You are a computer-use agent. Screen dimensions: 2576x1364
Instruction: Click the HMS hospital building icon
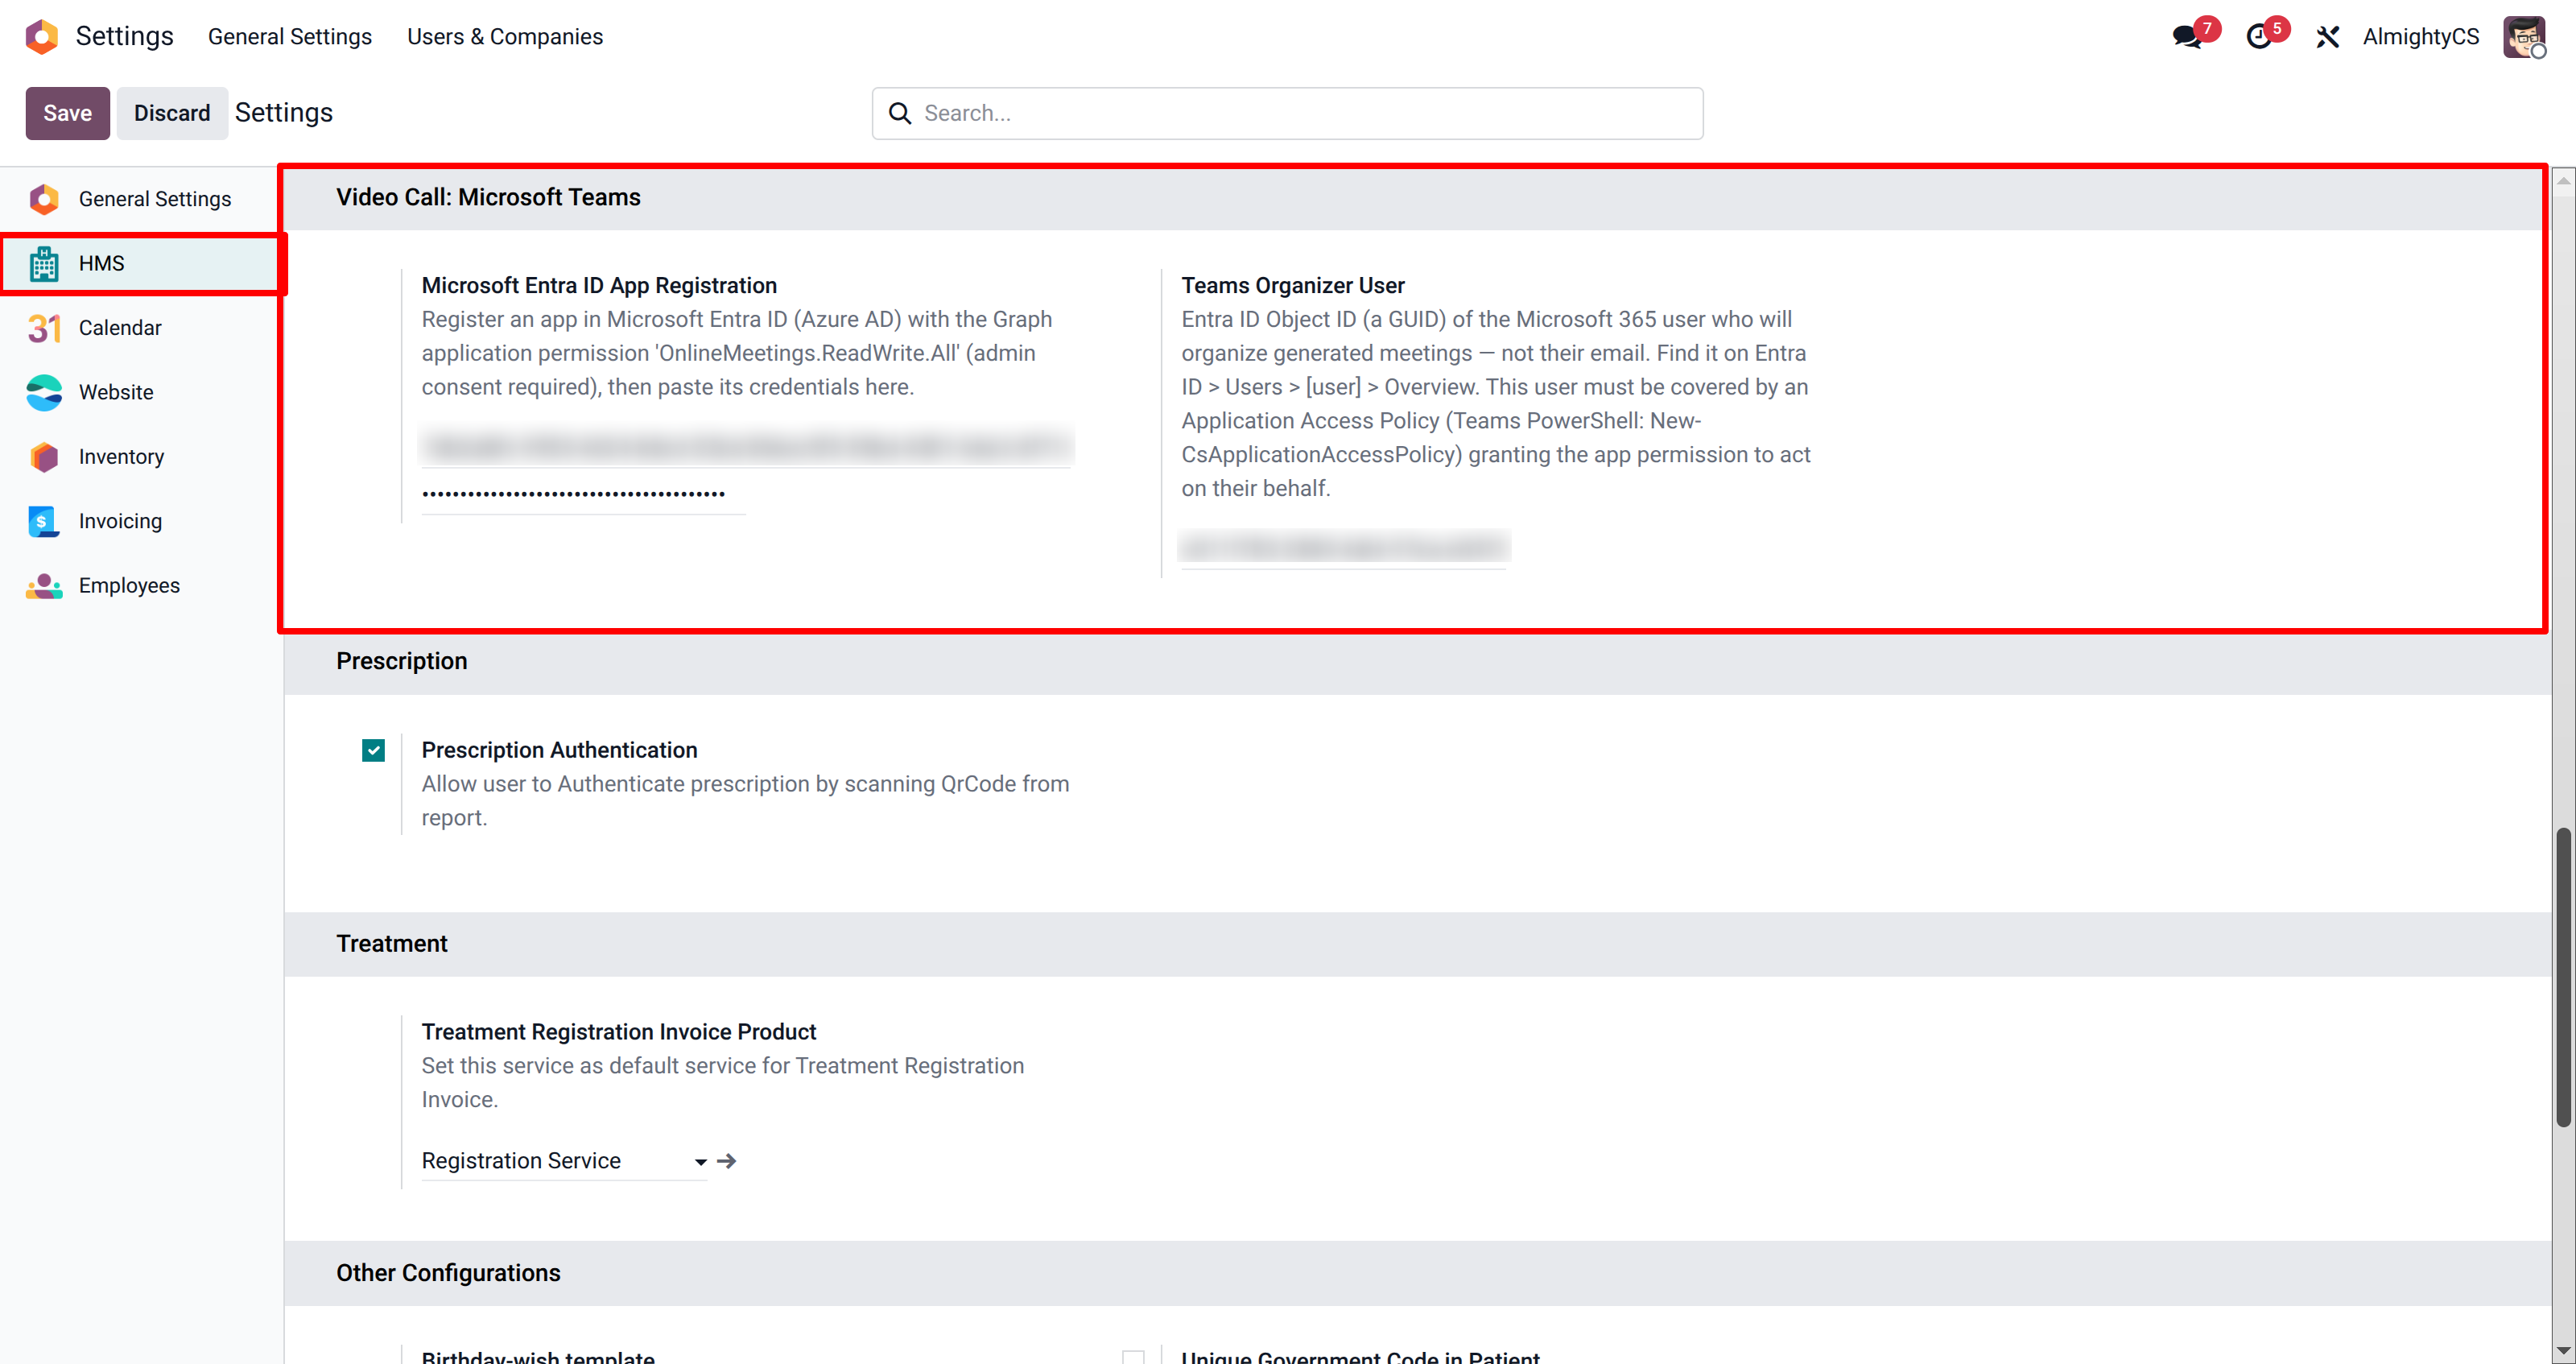(44, 264)
